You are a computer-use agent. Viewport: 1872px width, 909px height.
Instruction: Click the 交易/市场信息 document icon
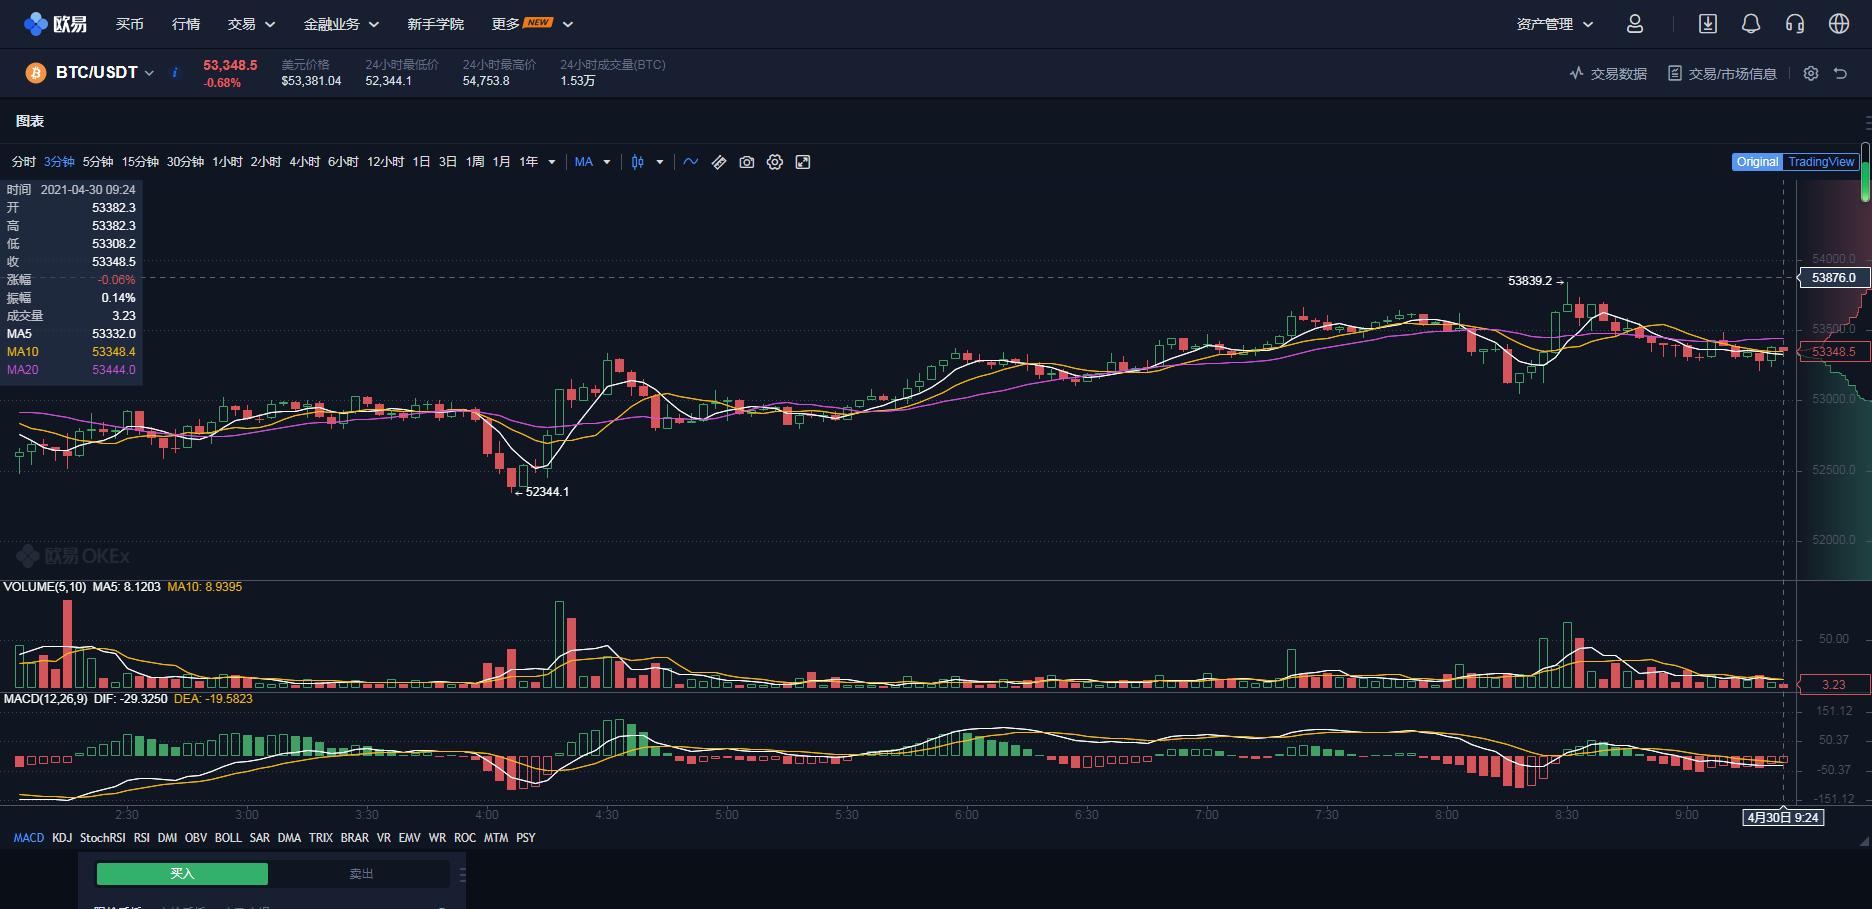point(1675,73)
